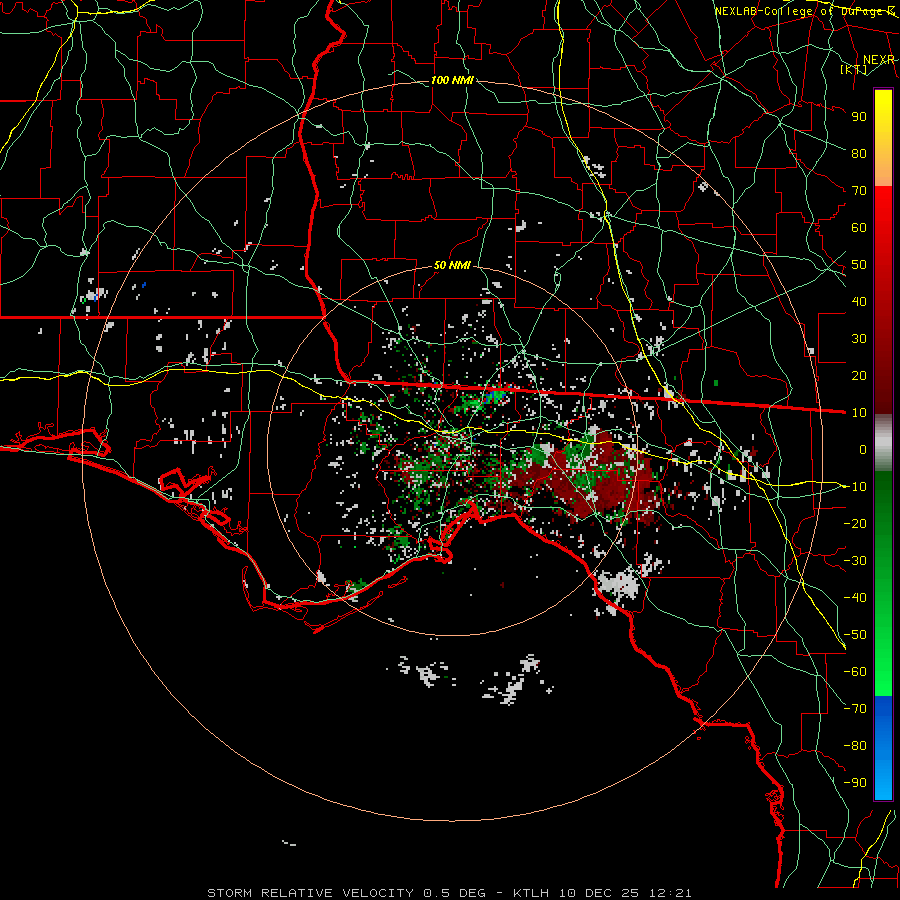Select the 30 label on velocity scale
This screenshot has width=900, height=900.
[x=859, y=339]
